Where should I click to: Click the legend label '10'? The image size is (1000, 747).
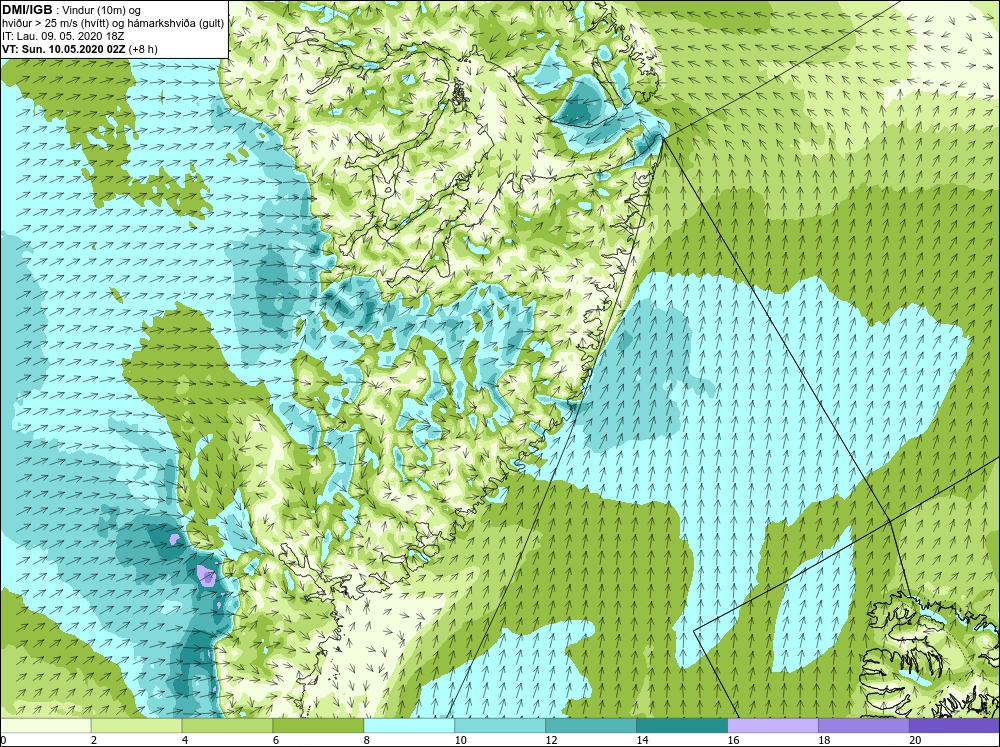pos(460,740)
